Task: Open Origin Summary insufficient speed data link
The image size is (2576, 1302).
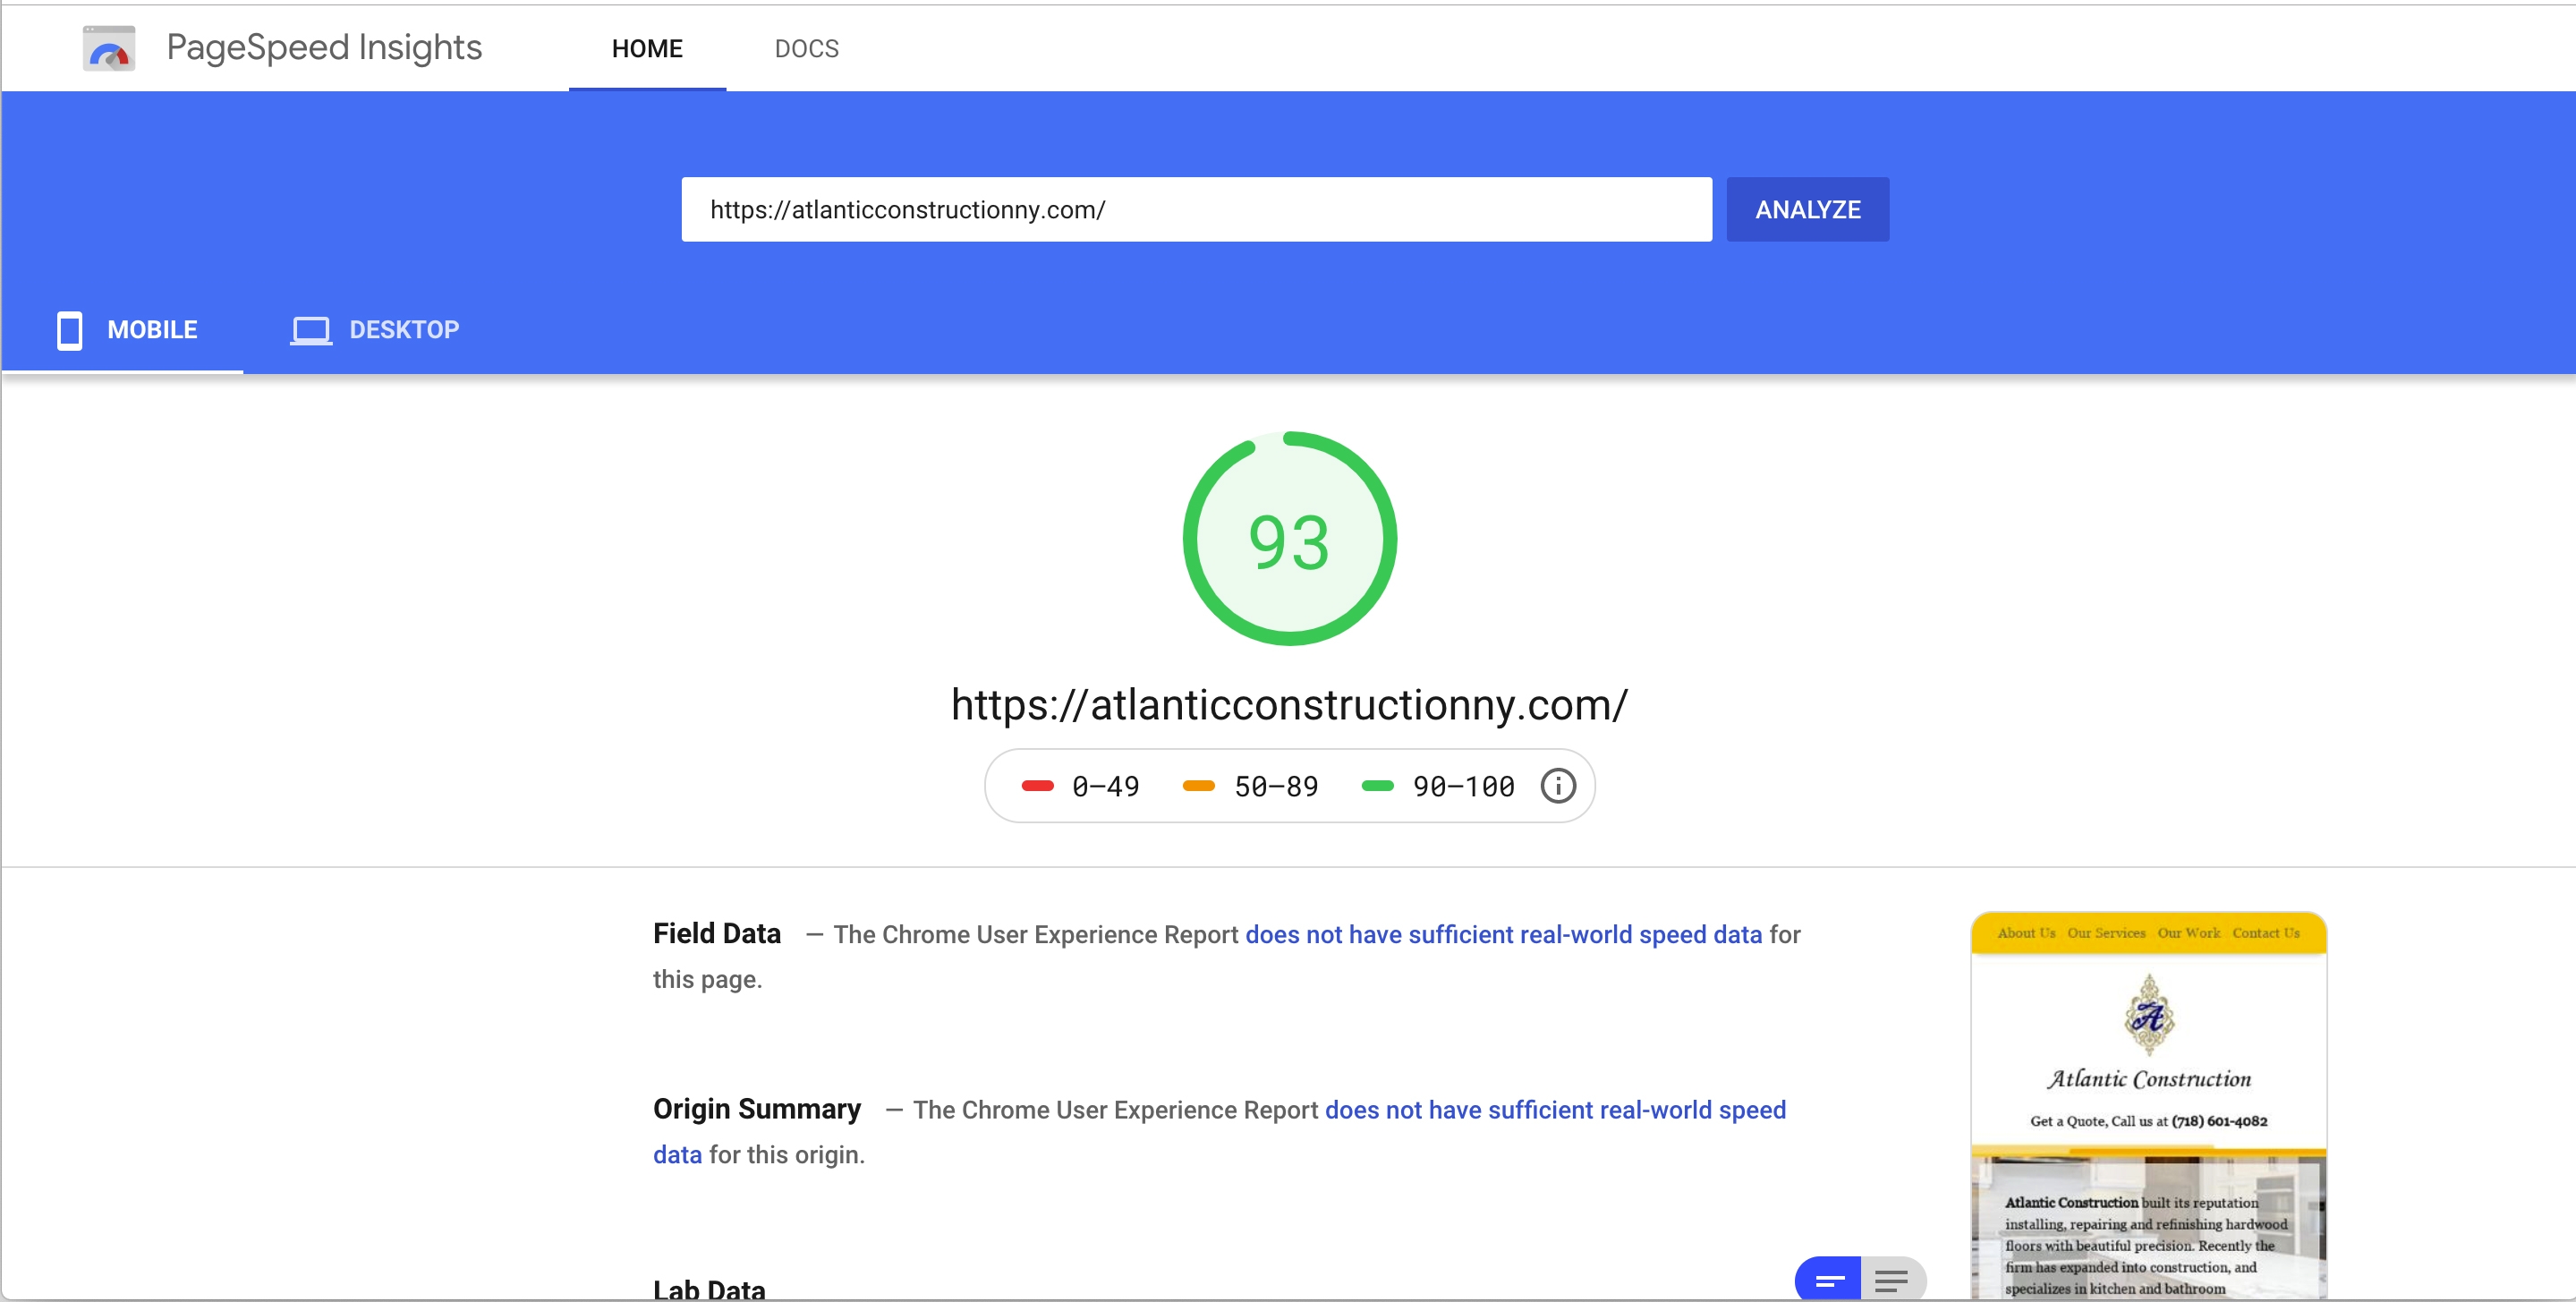Action: [x=1555, y=1110]
